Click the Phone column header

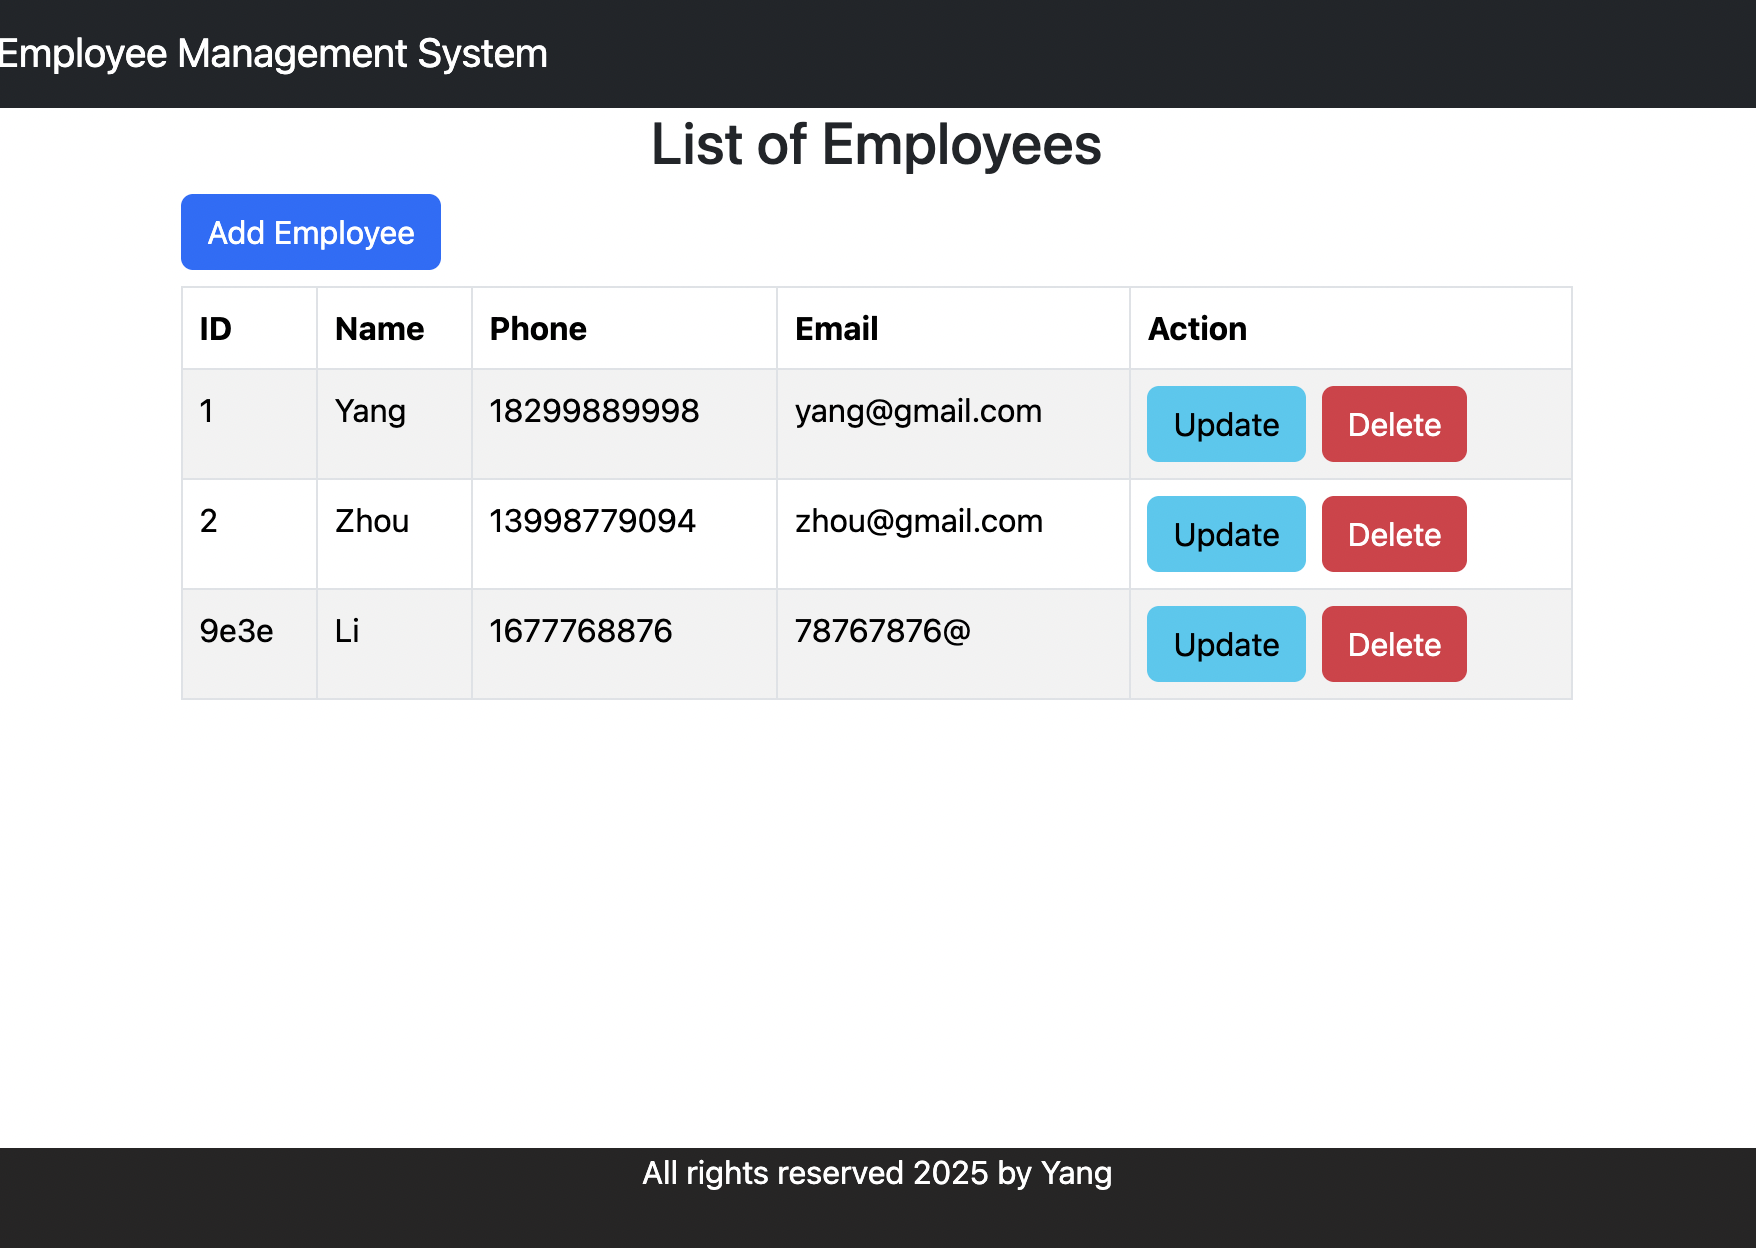click(538, 329)
